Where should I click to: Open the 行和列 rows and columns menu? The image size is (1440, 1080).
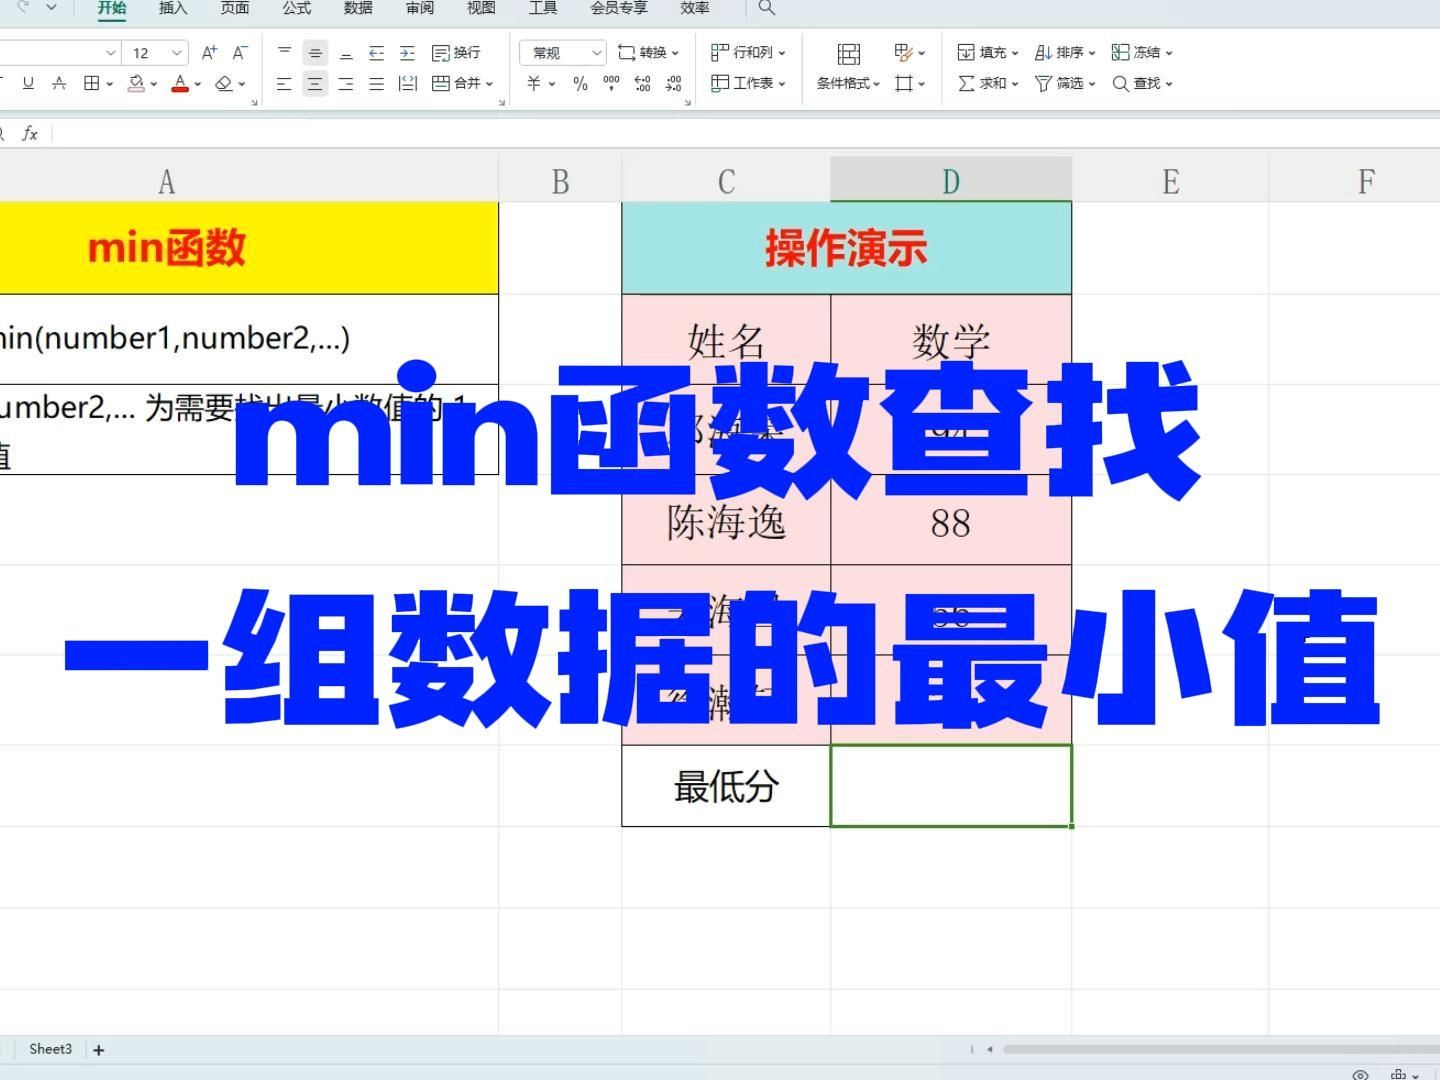(748, 52)
